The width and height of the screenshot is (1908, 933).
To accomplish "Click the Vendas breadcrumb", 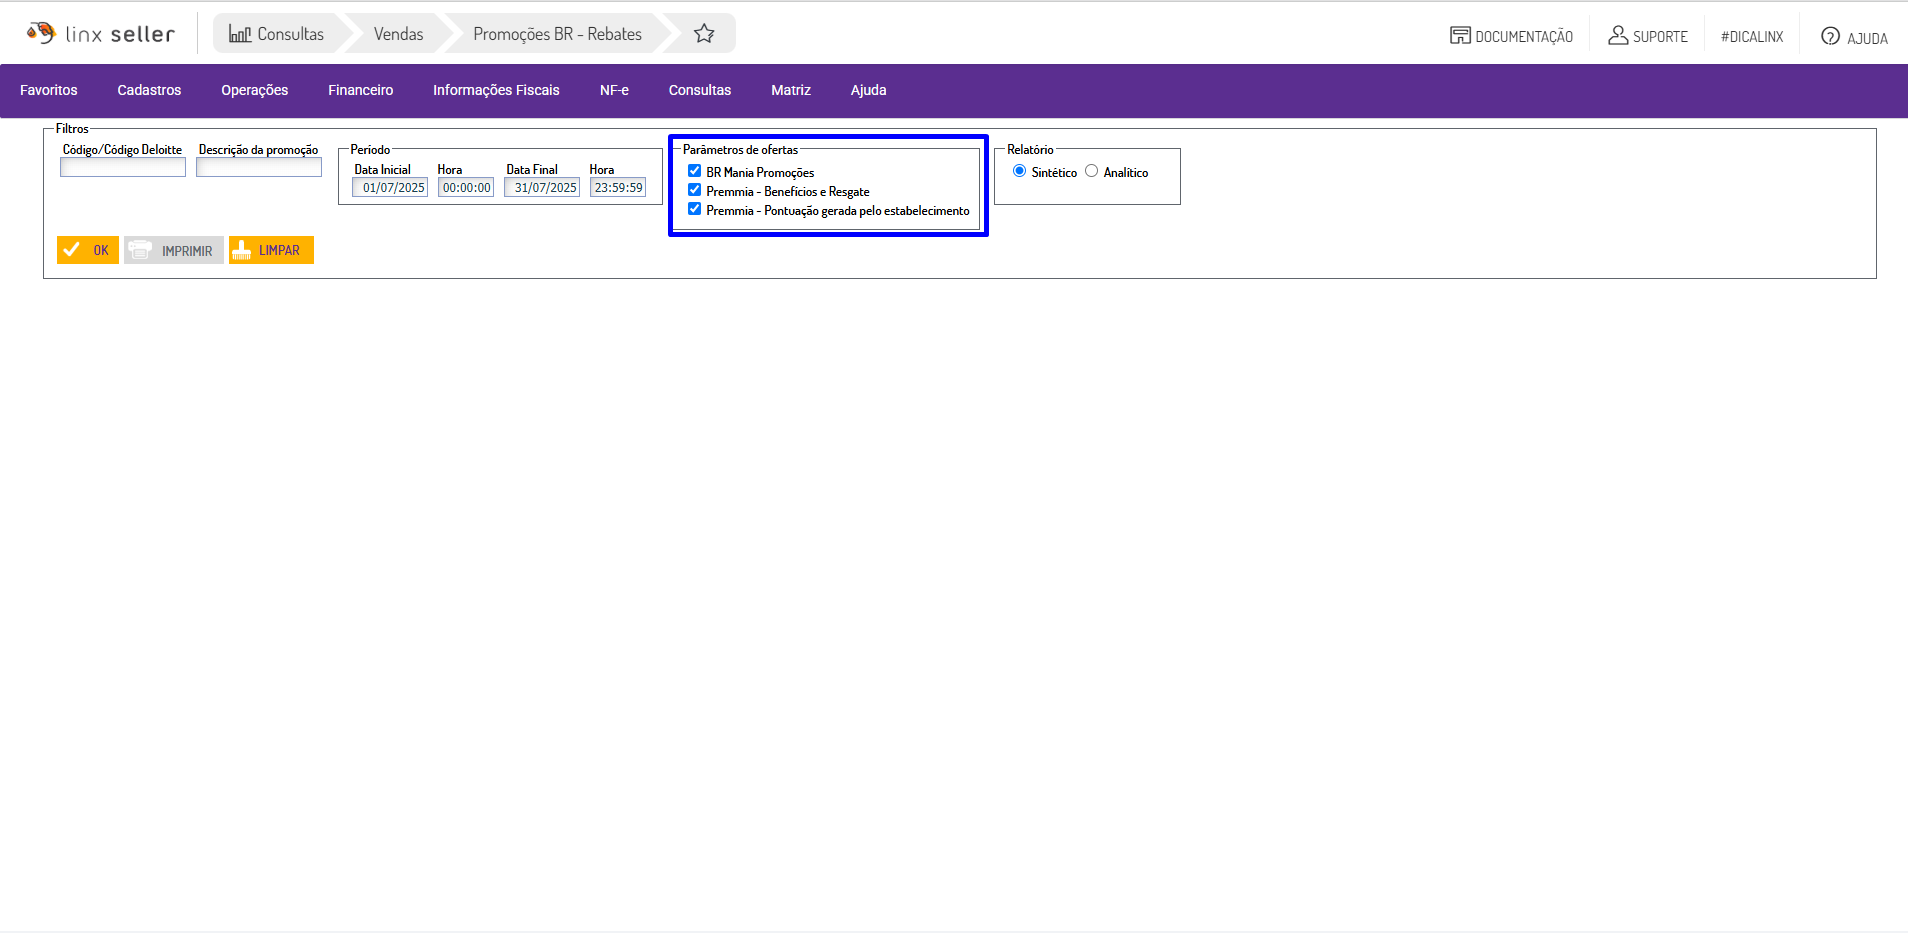I will coord(399,34).
